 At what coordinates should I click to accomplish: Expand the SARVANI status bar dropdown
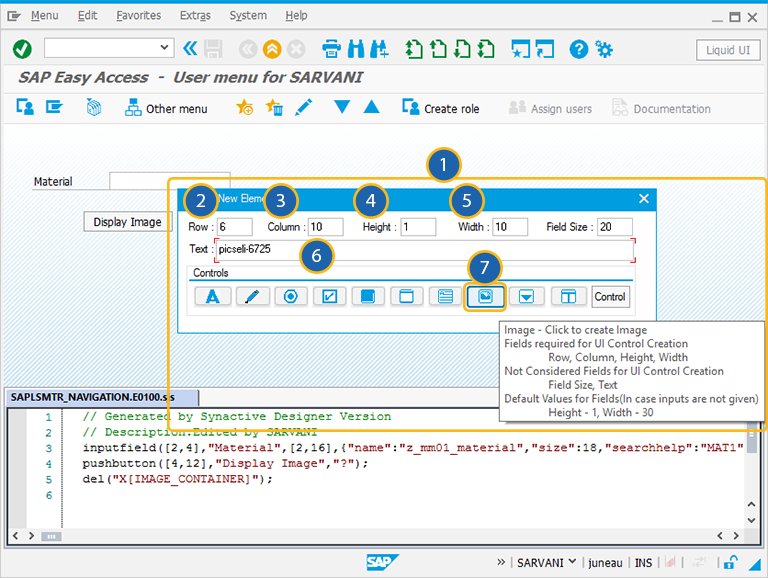pyautogui.click(x=572, y=562)
